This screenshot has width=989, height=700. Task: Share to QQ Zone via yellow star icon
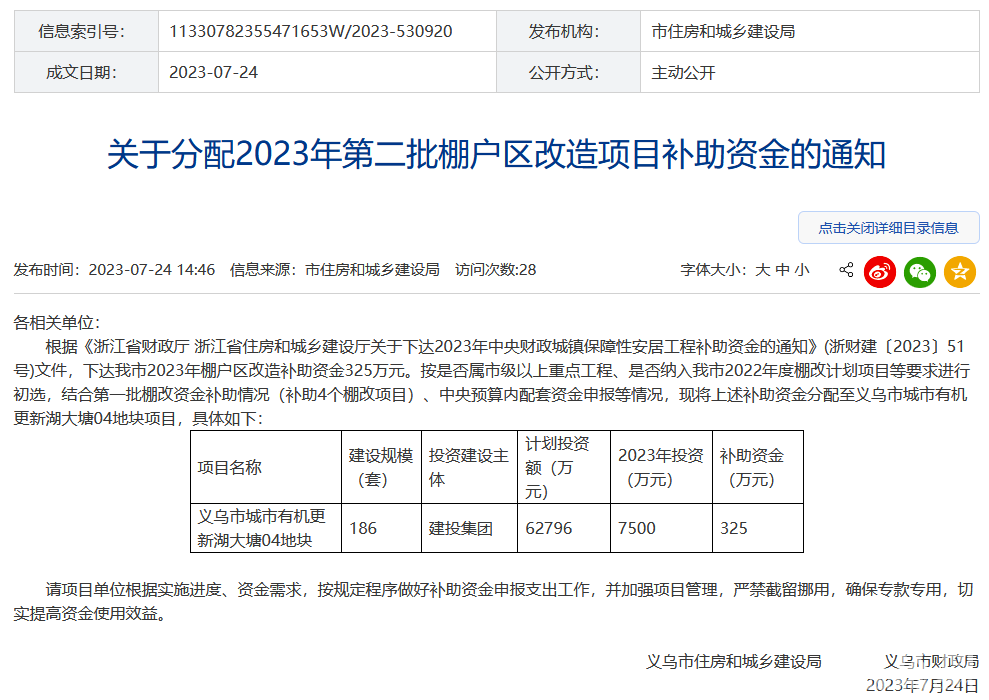(x=960, y=271)
